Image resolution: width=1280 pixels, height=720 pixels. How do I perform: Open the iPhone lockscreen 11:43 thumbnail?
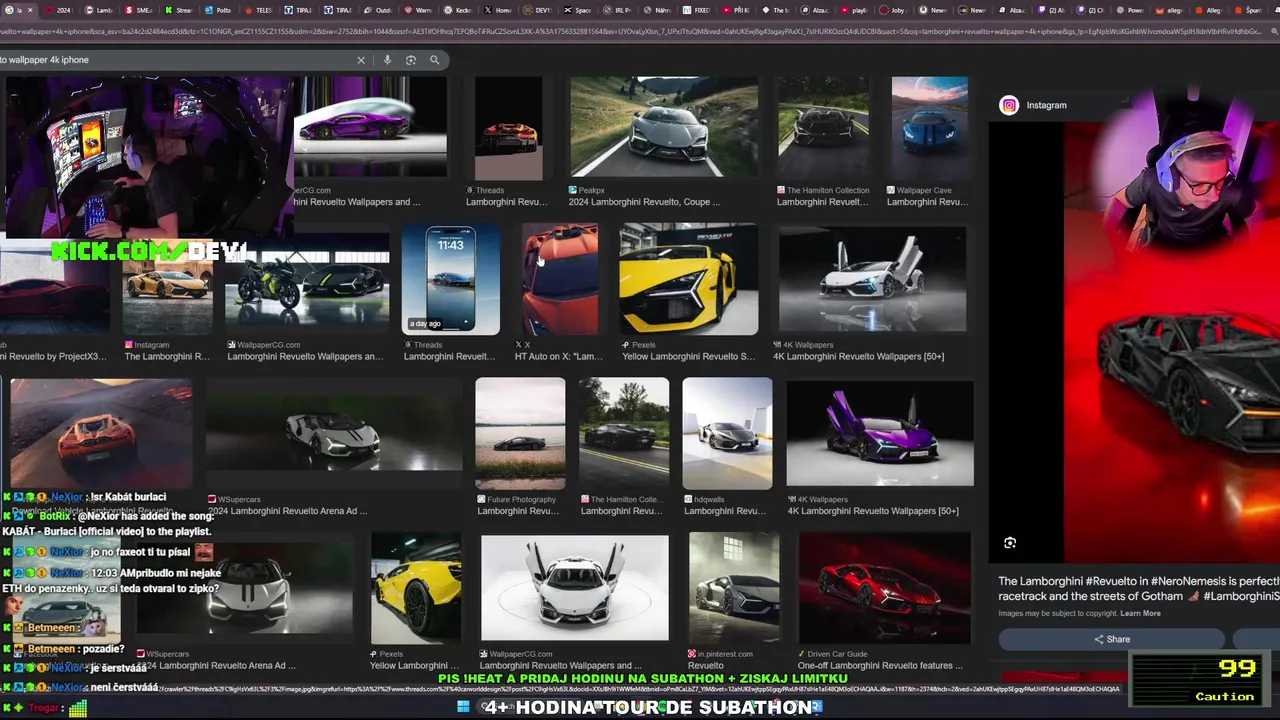pos(450,279)
